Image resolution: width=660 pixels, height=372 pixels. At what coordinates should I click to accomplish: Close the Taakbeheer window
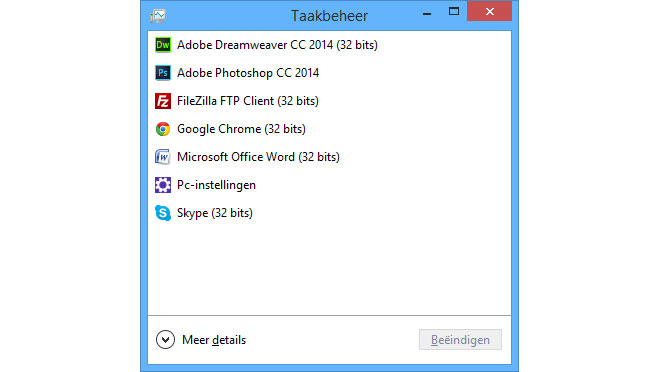[x=490, y=11]
